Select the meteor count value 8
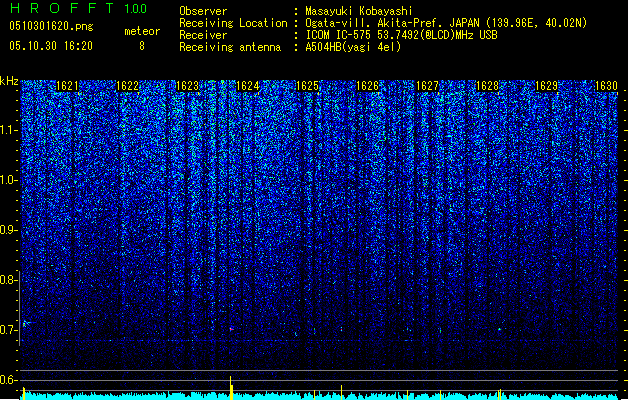Viewport: 629px width, 400px height. 142,46
